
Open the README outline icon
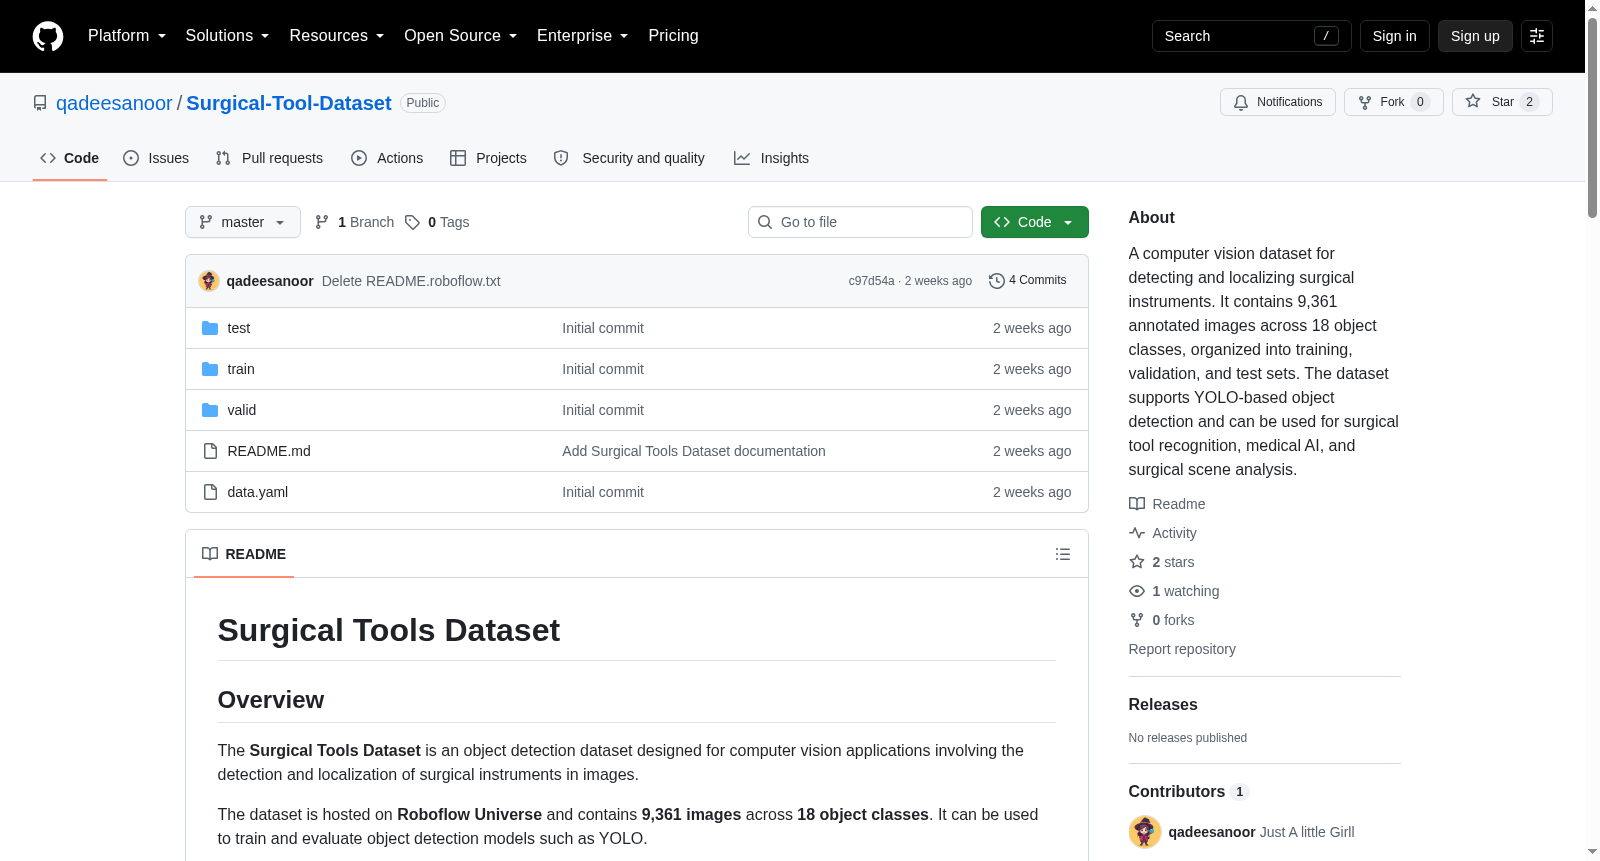(x=1063, y=554)
